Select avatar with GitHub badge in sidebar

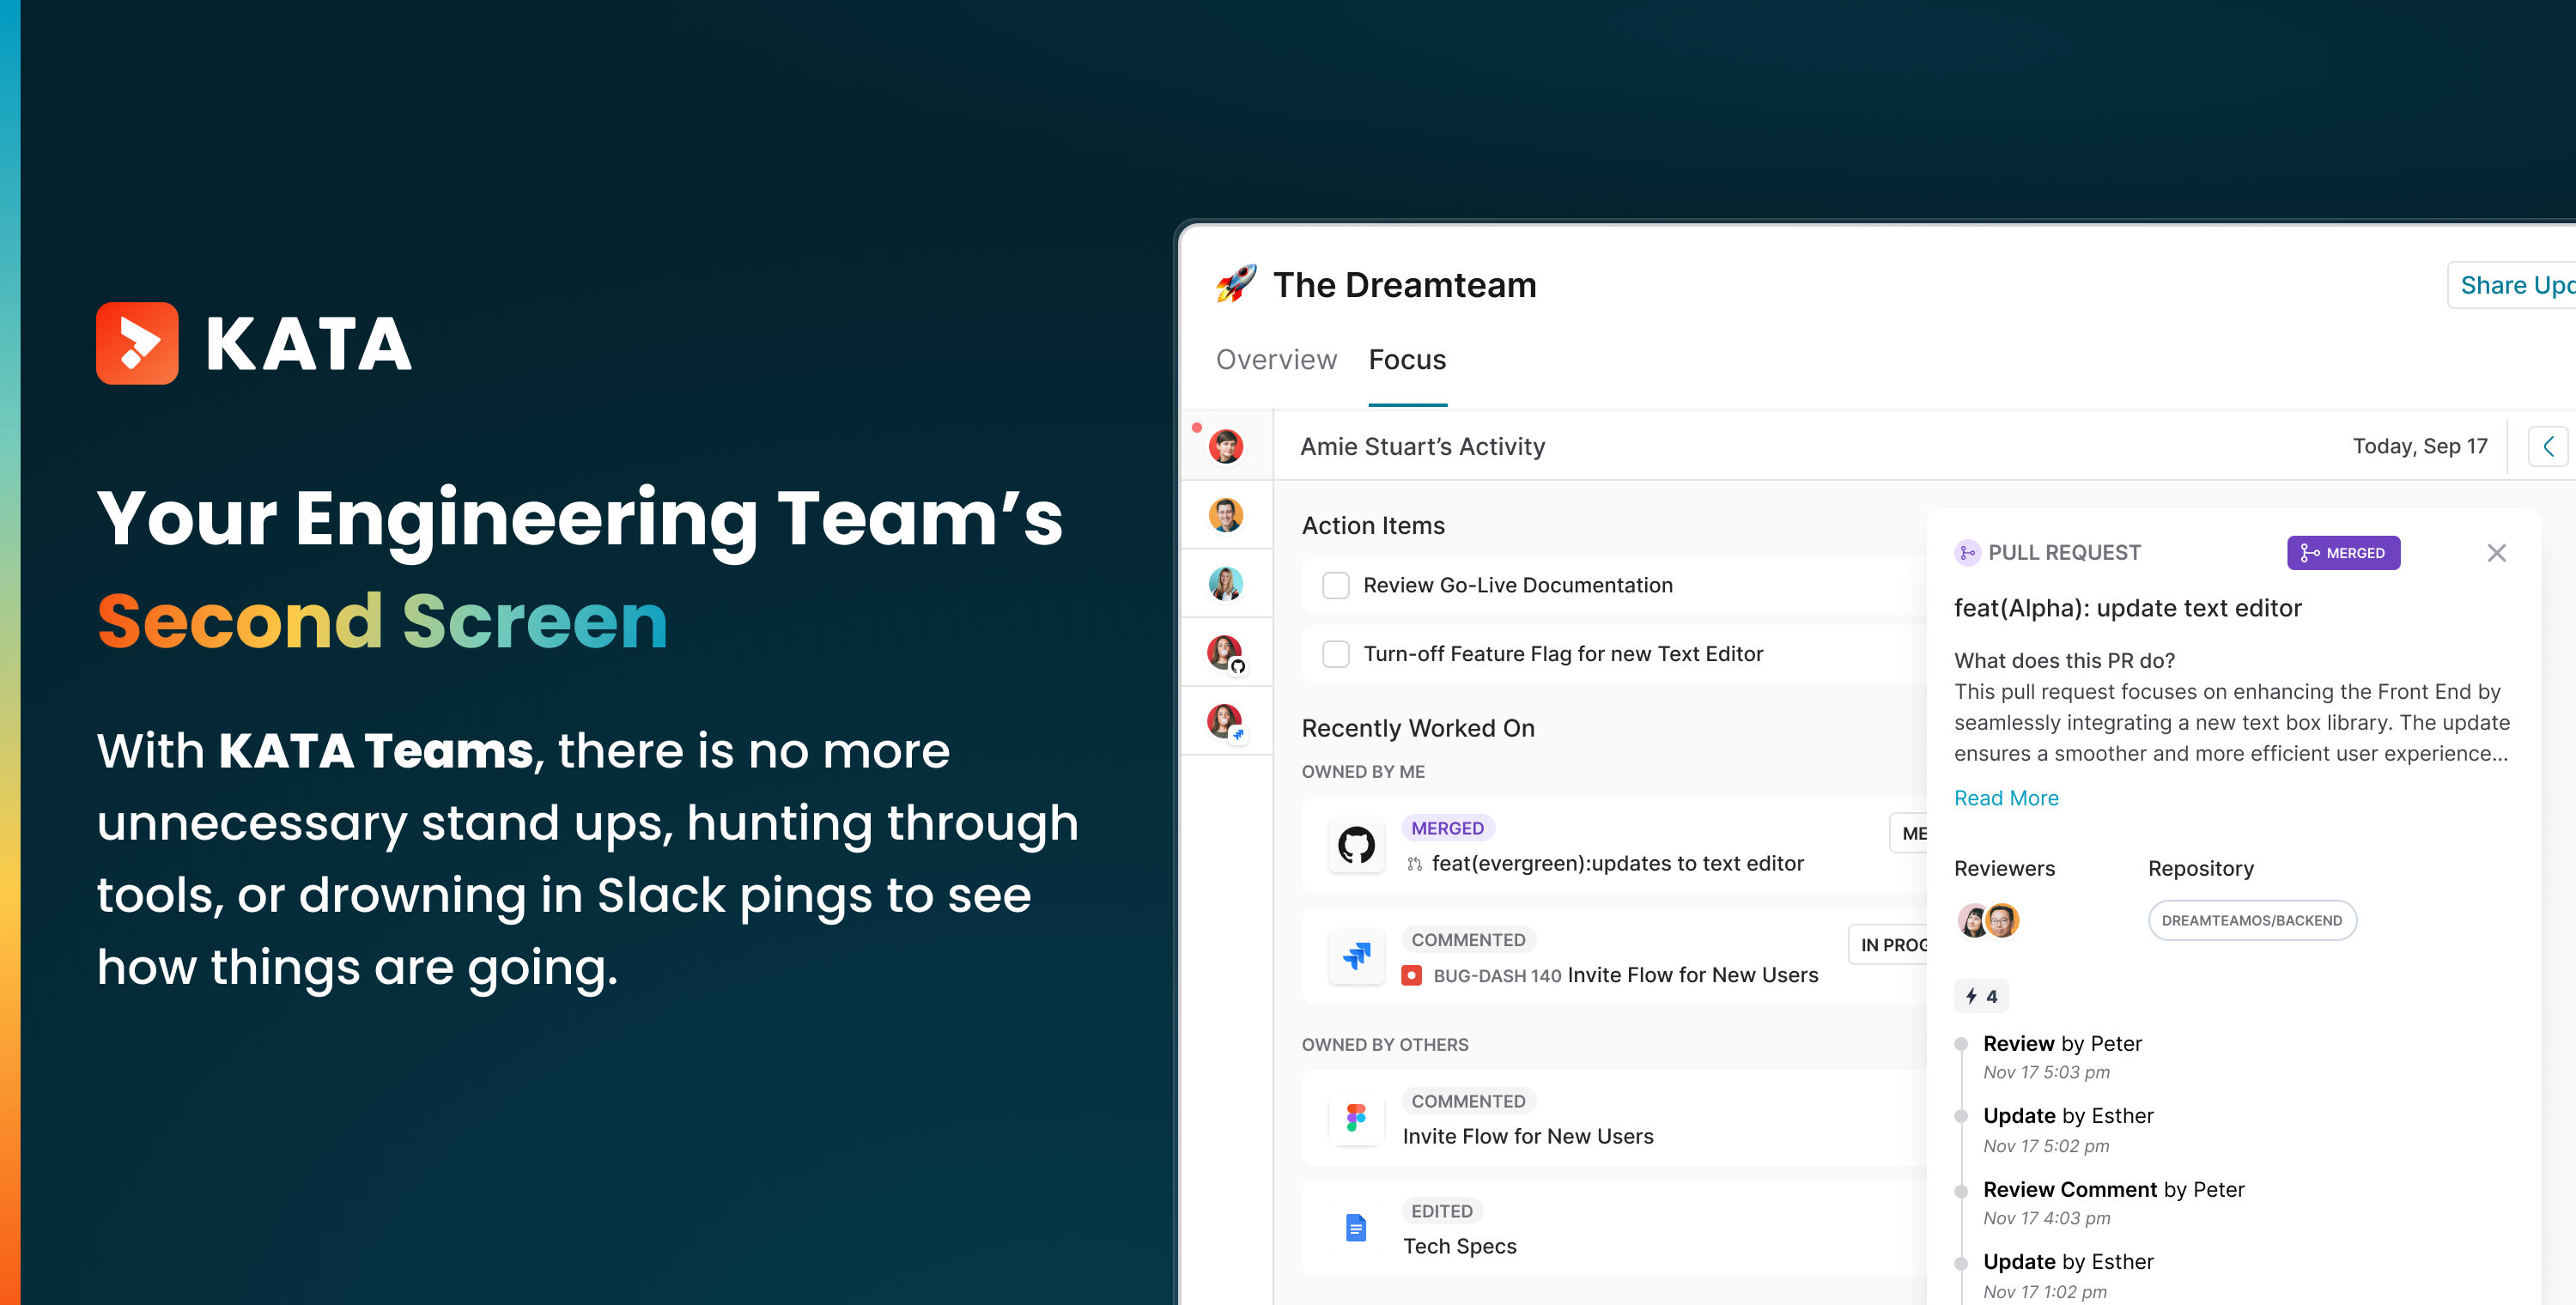coord(1226,653)
